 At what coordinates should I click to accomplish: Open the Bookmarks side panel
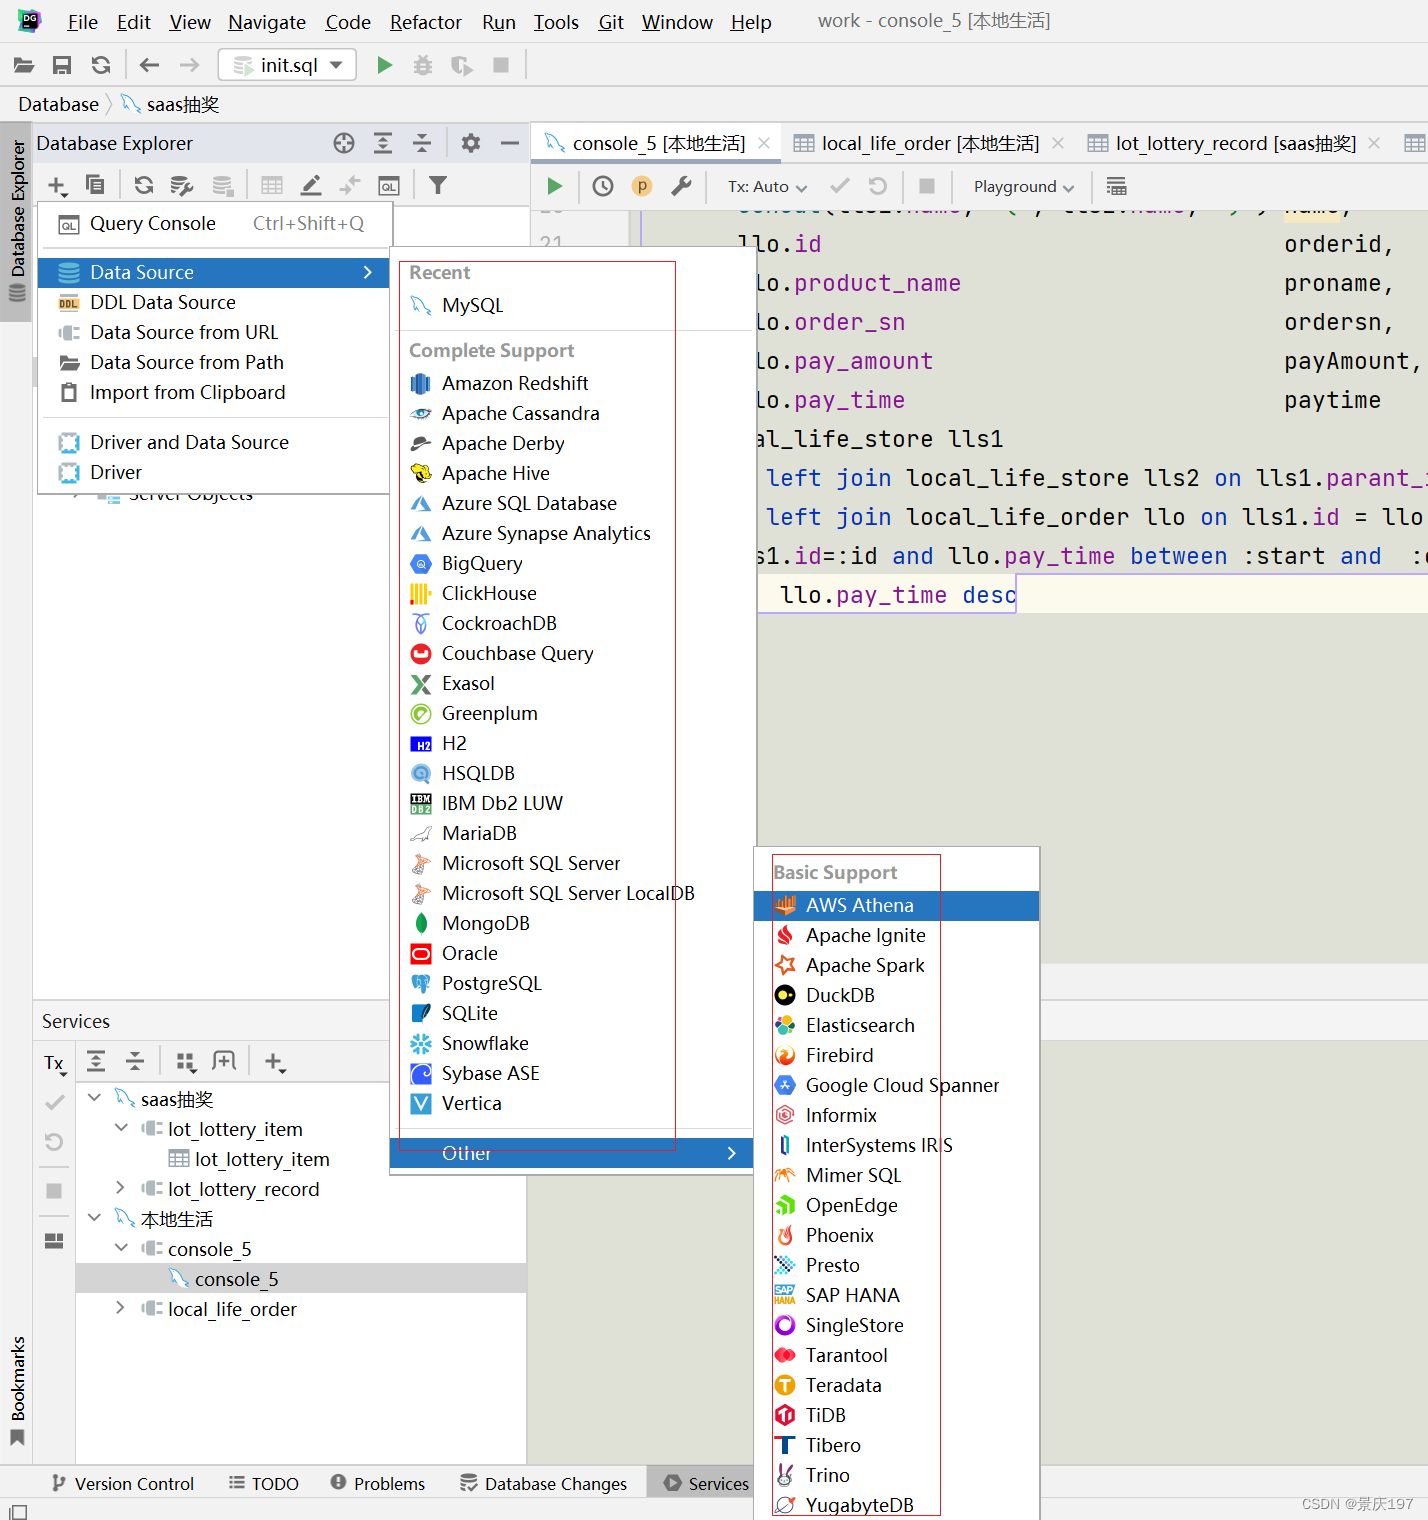coord(17,1390)
